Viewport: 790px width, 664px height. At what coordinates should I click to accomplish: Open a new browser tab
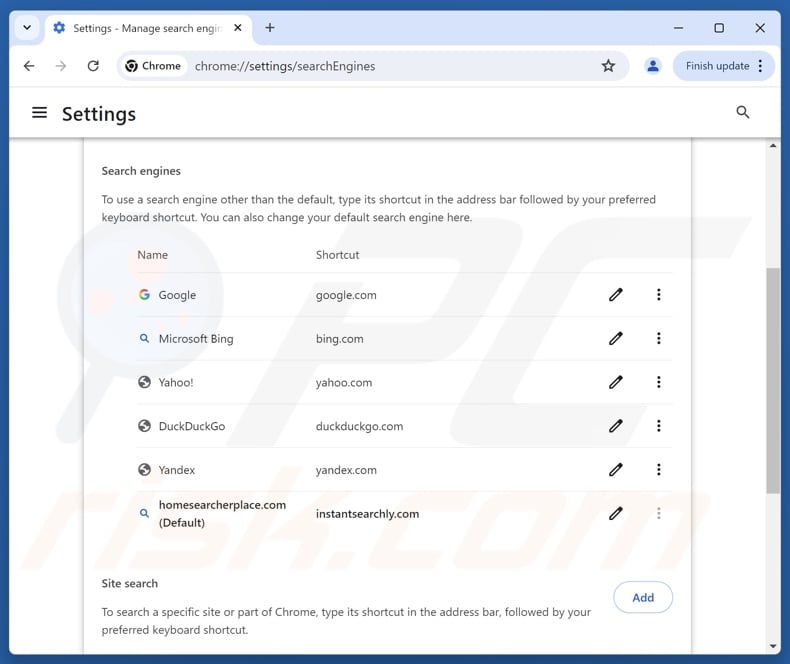coord(270,28)
